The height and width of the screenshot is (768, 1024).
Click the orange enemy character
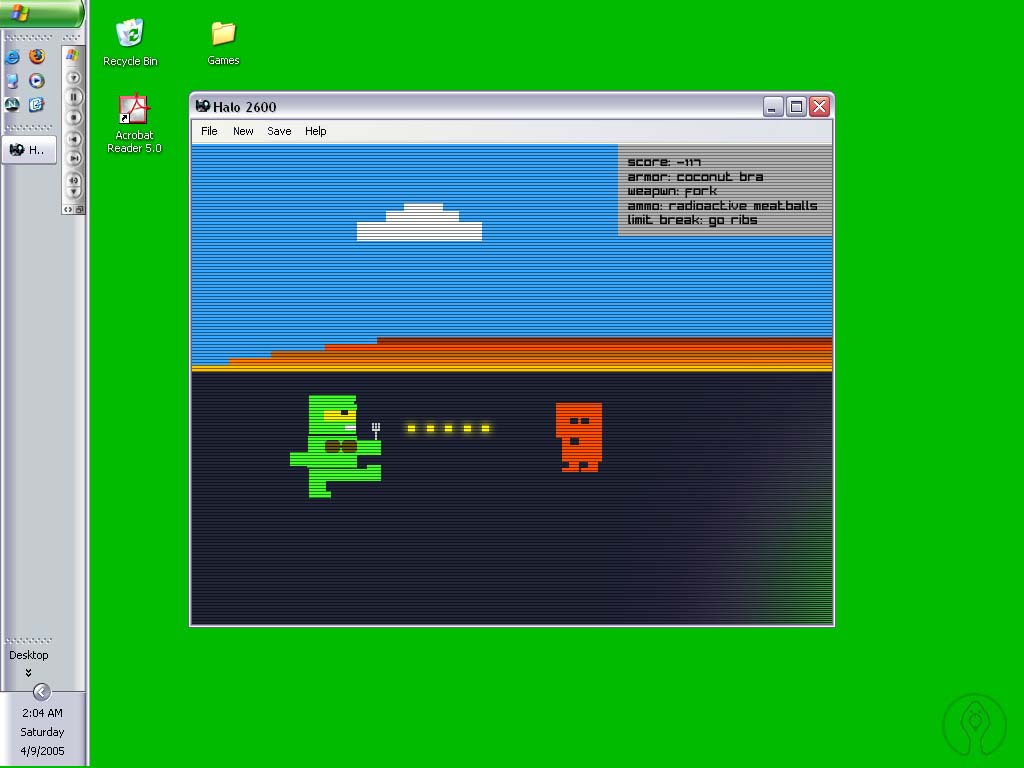579,437
